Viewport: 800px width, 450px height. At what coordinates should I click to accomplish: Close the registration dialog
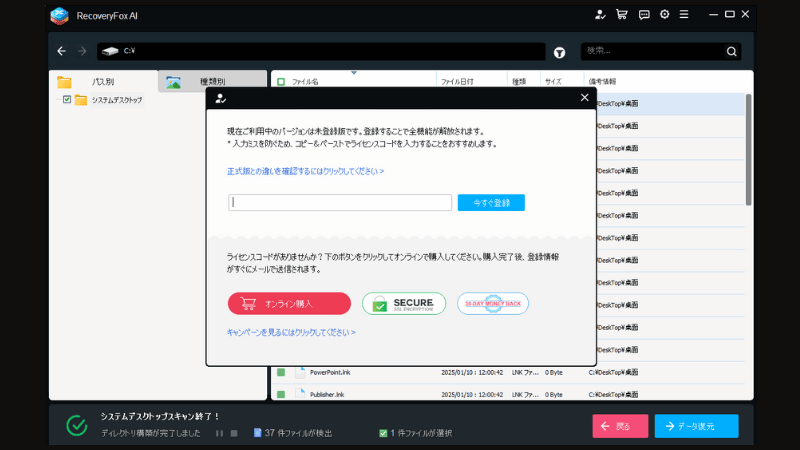point(585,97)
